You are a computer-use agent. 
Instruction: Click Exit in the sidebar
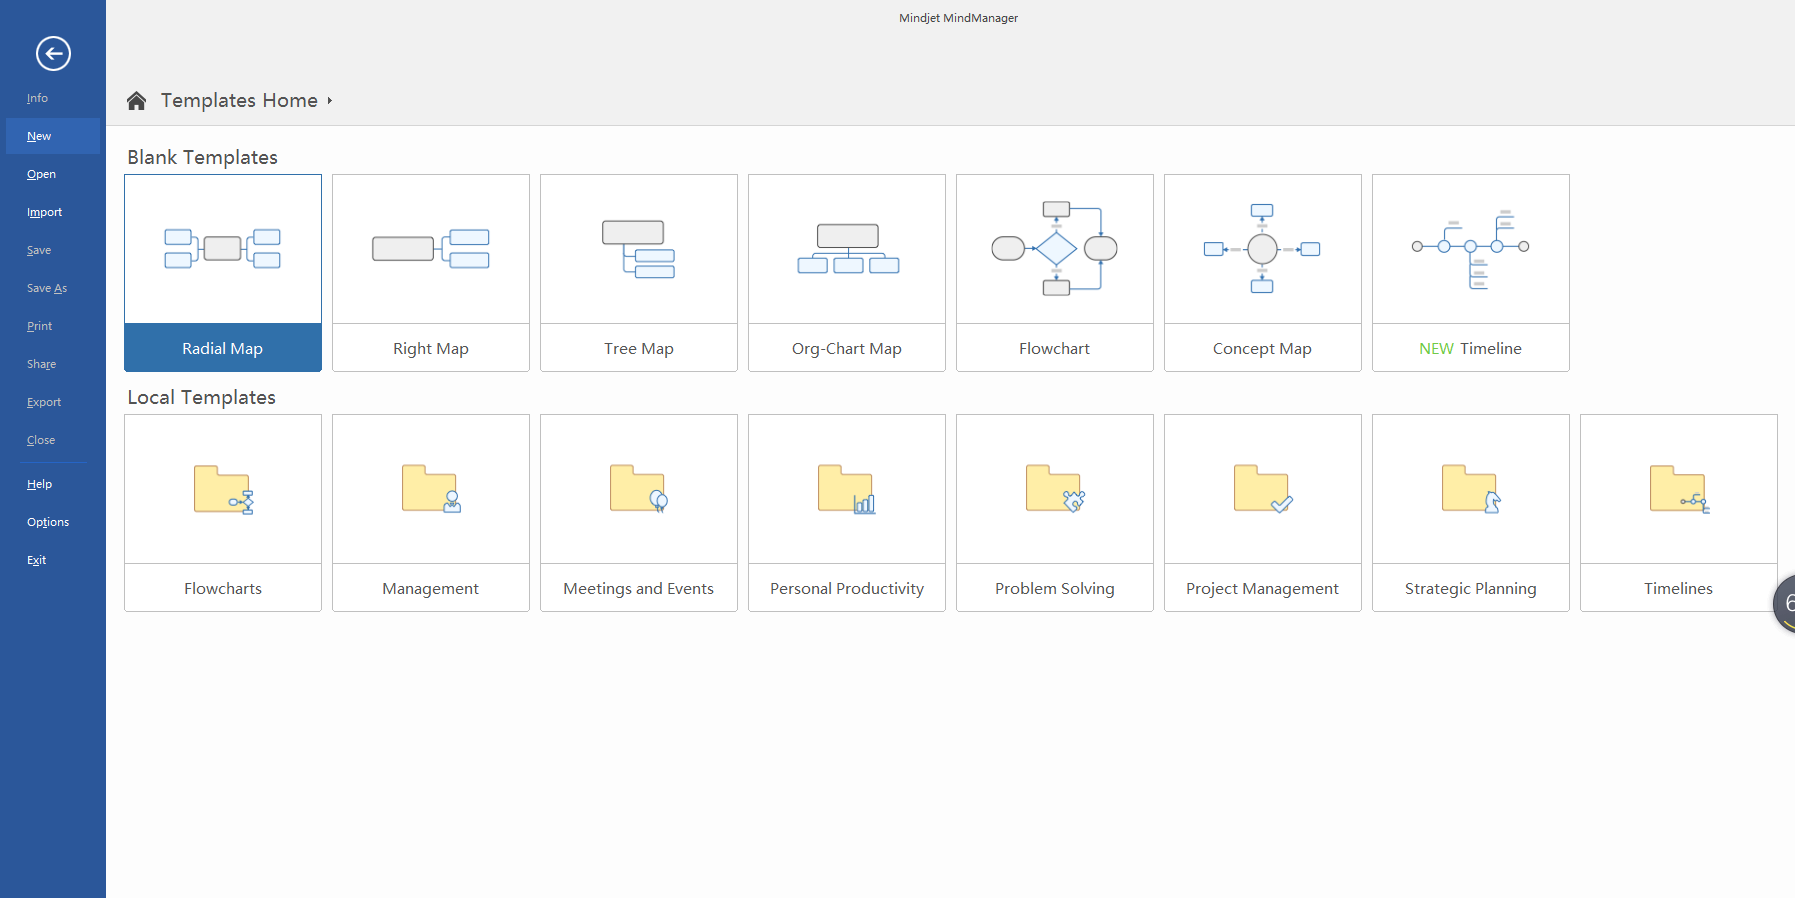click(x=36, y=560)
